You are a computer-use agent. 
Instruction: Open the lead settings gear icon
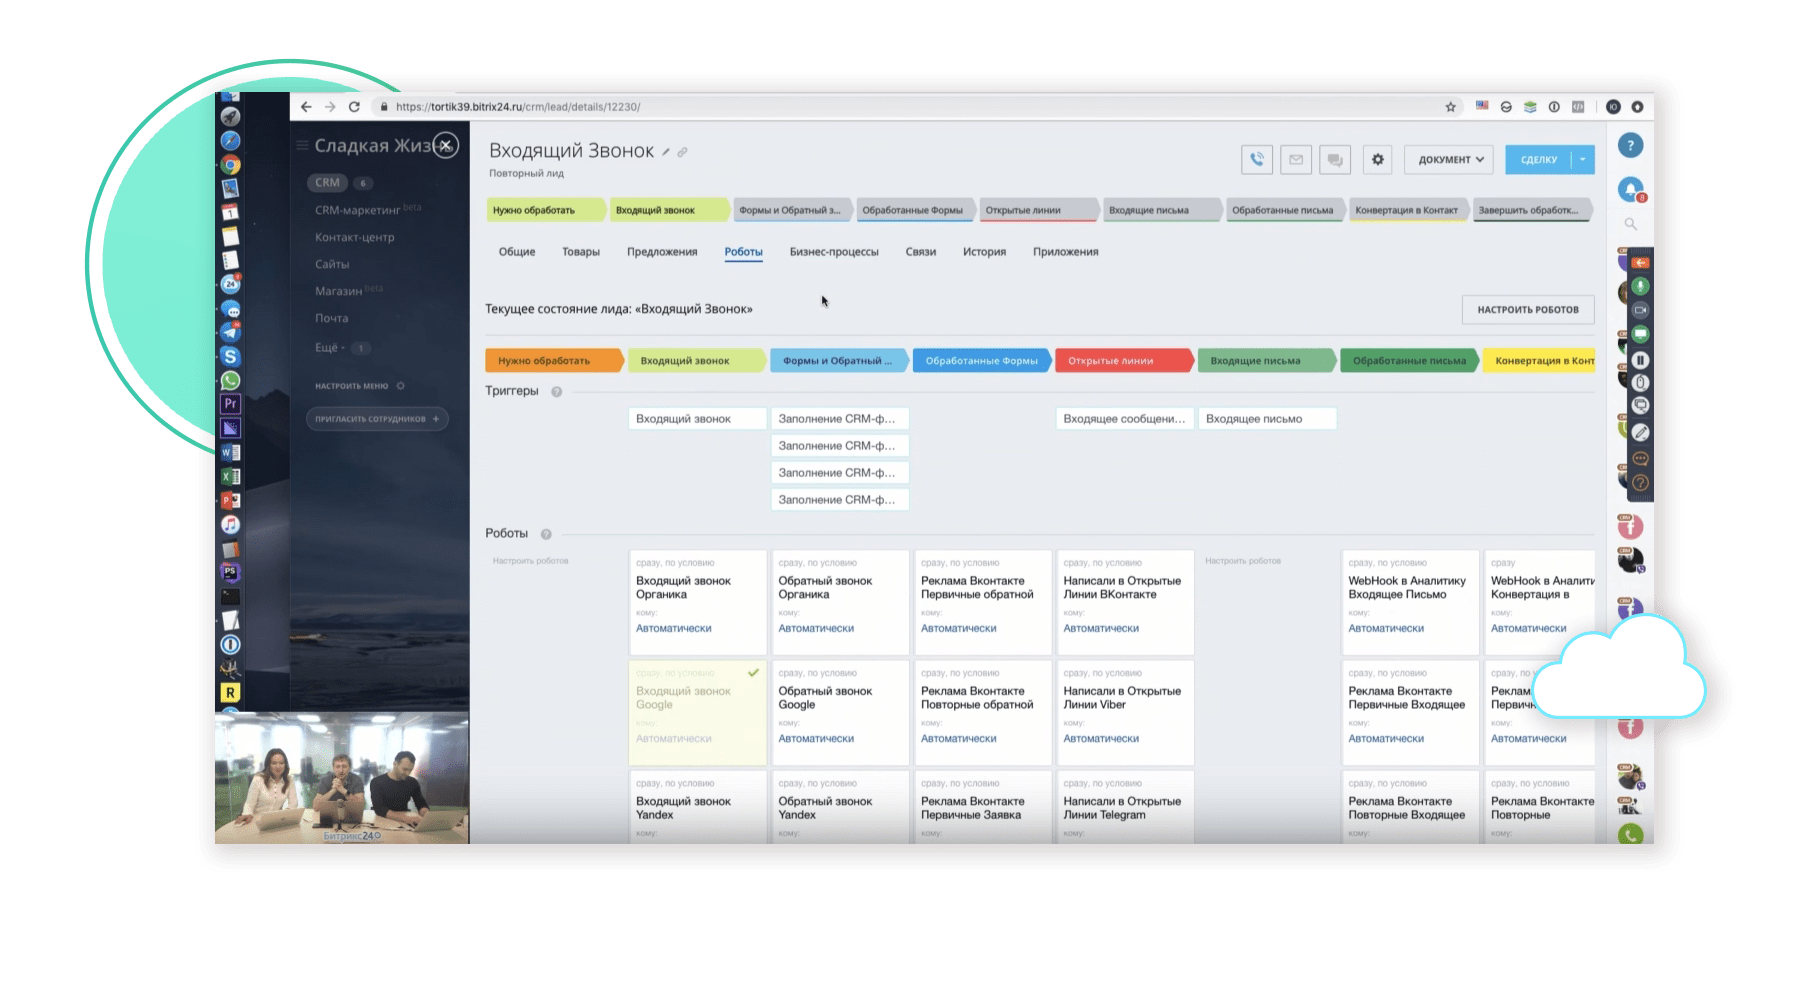[1377, 159]
